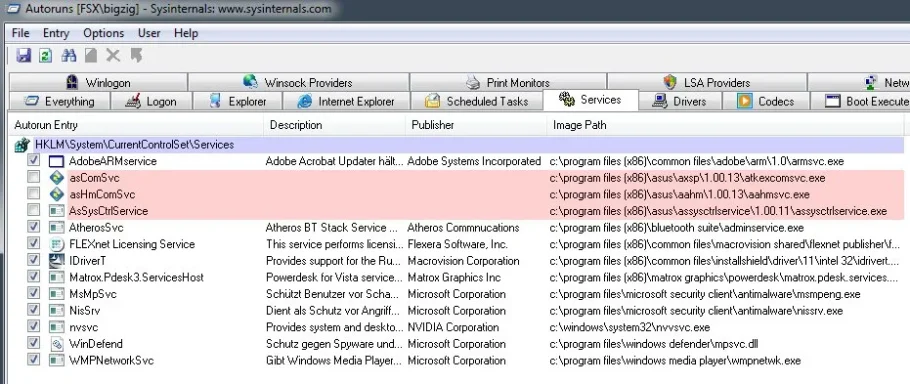Switch to the Drivers tab
The width and height of the screenshot is (910, 384).
(680, 102)
